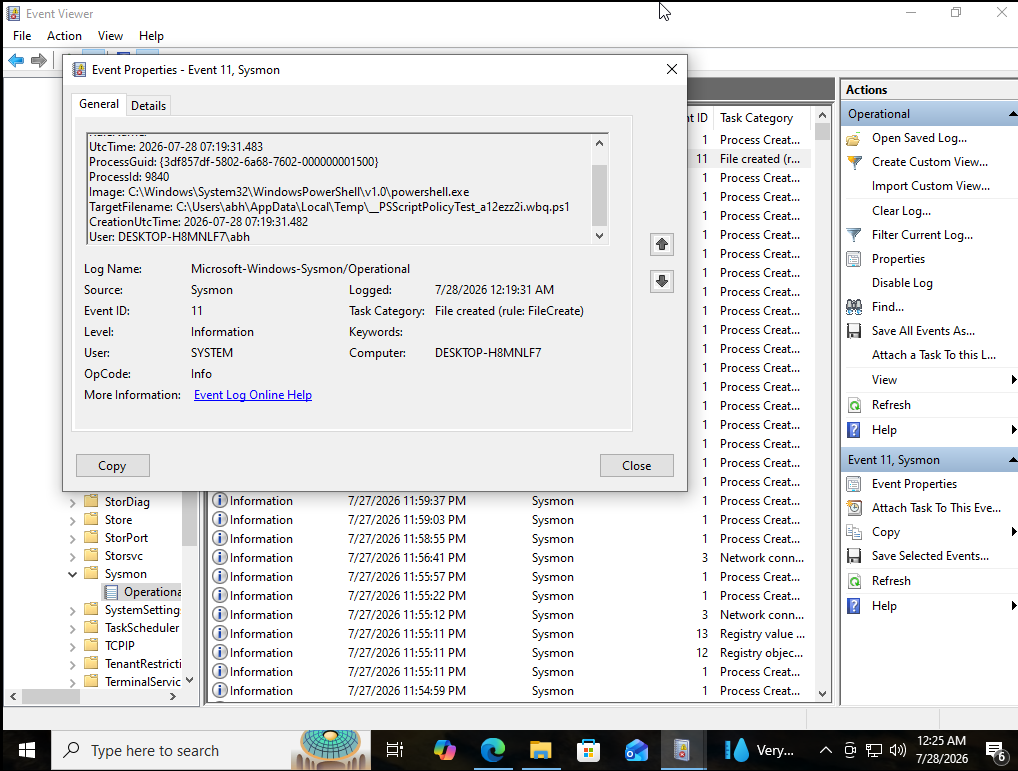
Task: Select the SystemSetting tree item
Action: tap(142, 610)
